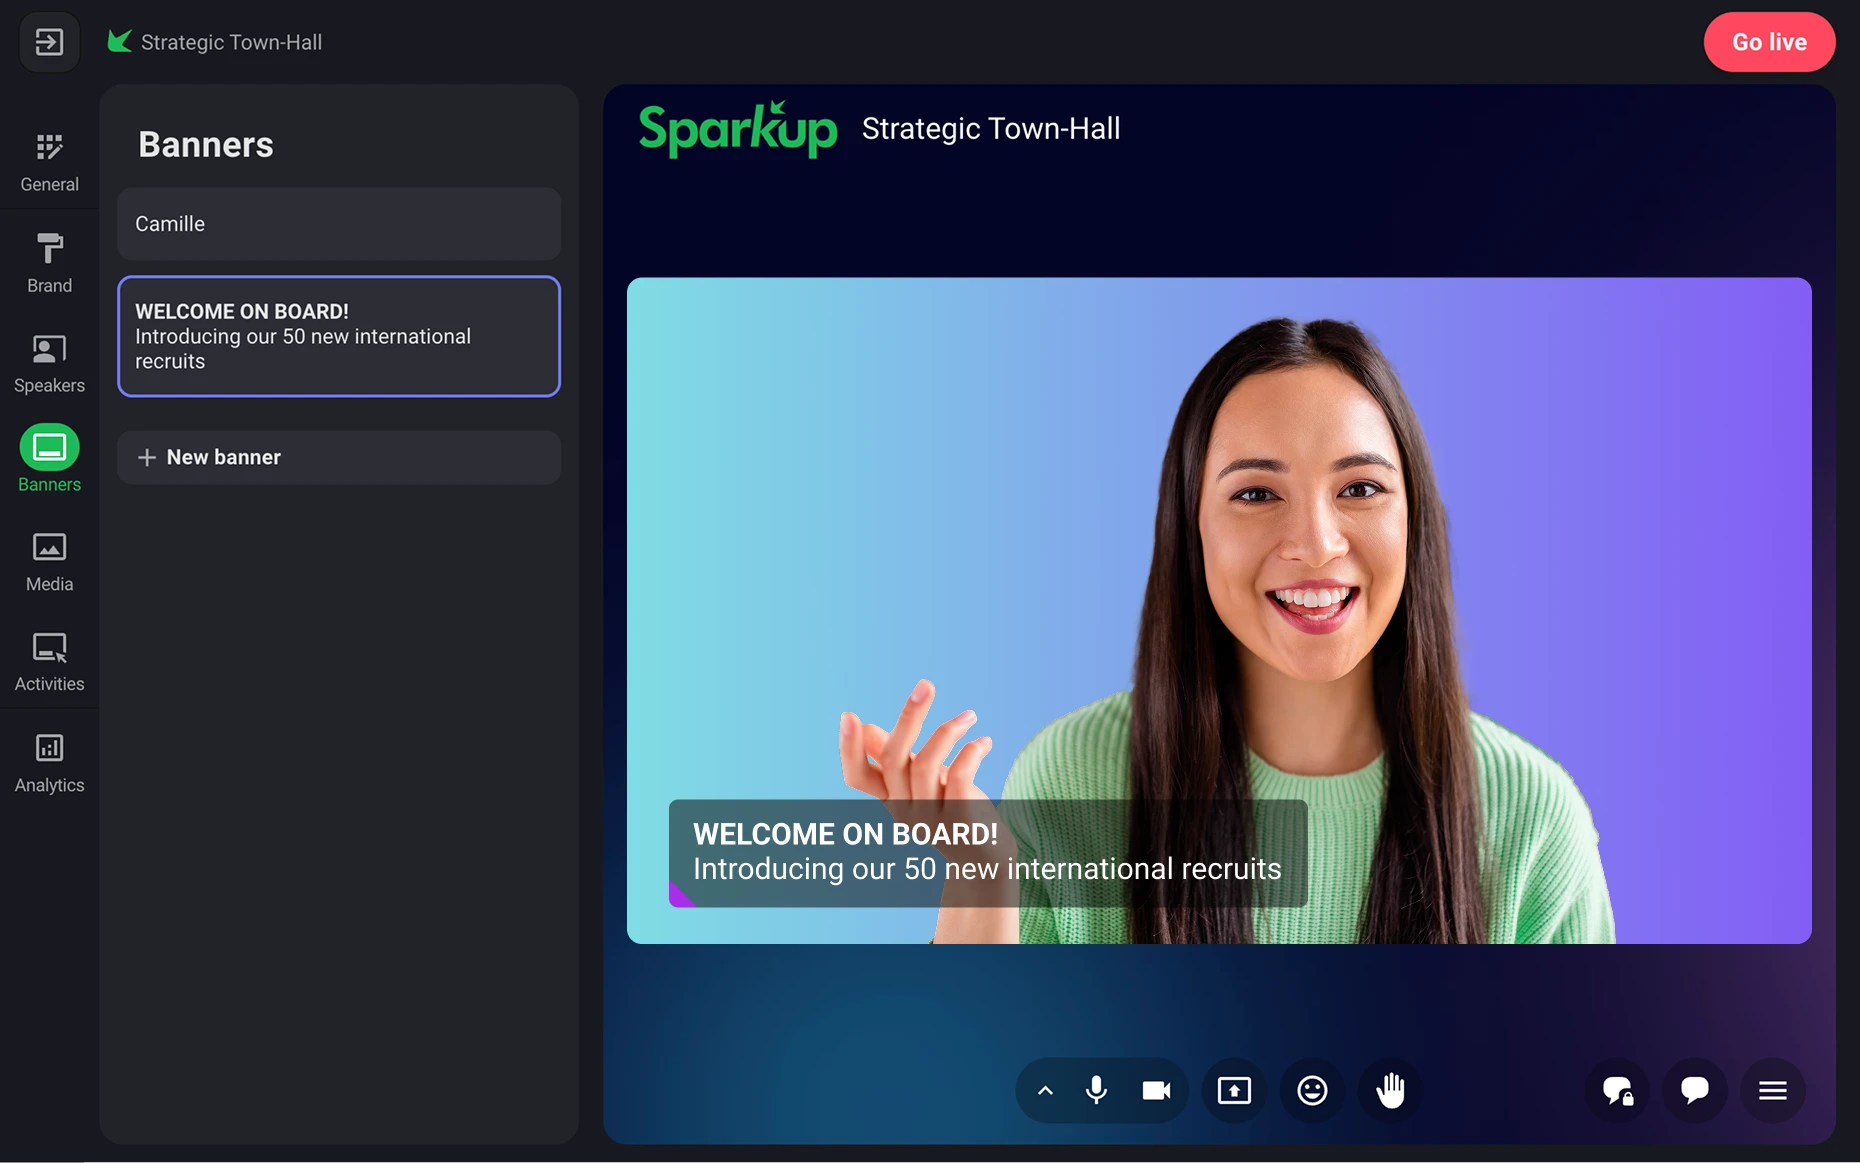The image size is (1860, 1163).
Task: Open the emoji reactions
Action: 1312,1090
